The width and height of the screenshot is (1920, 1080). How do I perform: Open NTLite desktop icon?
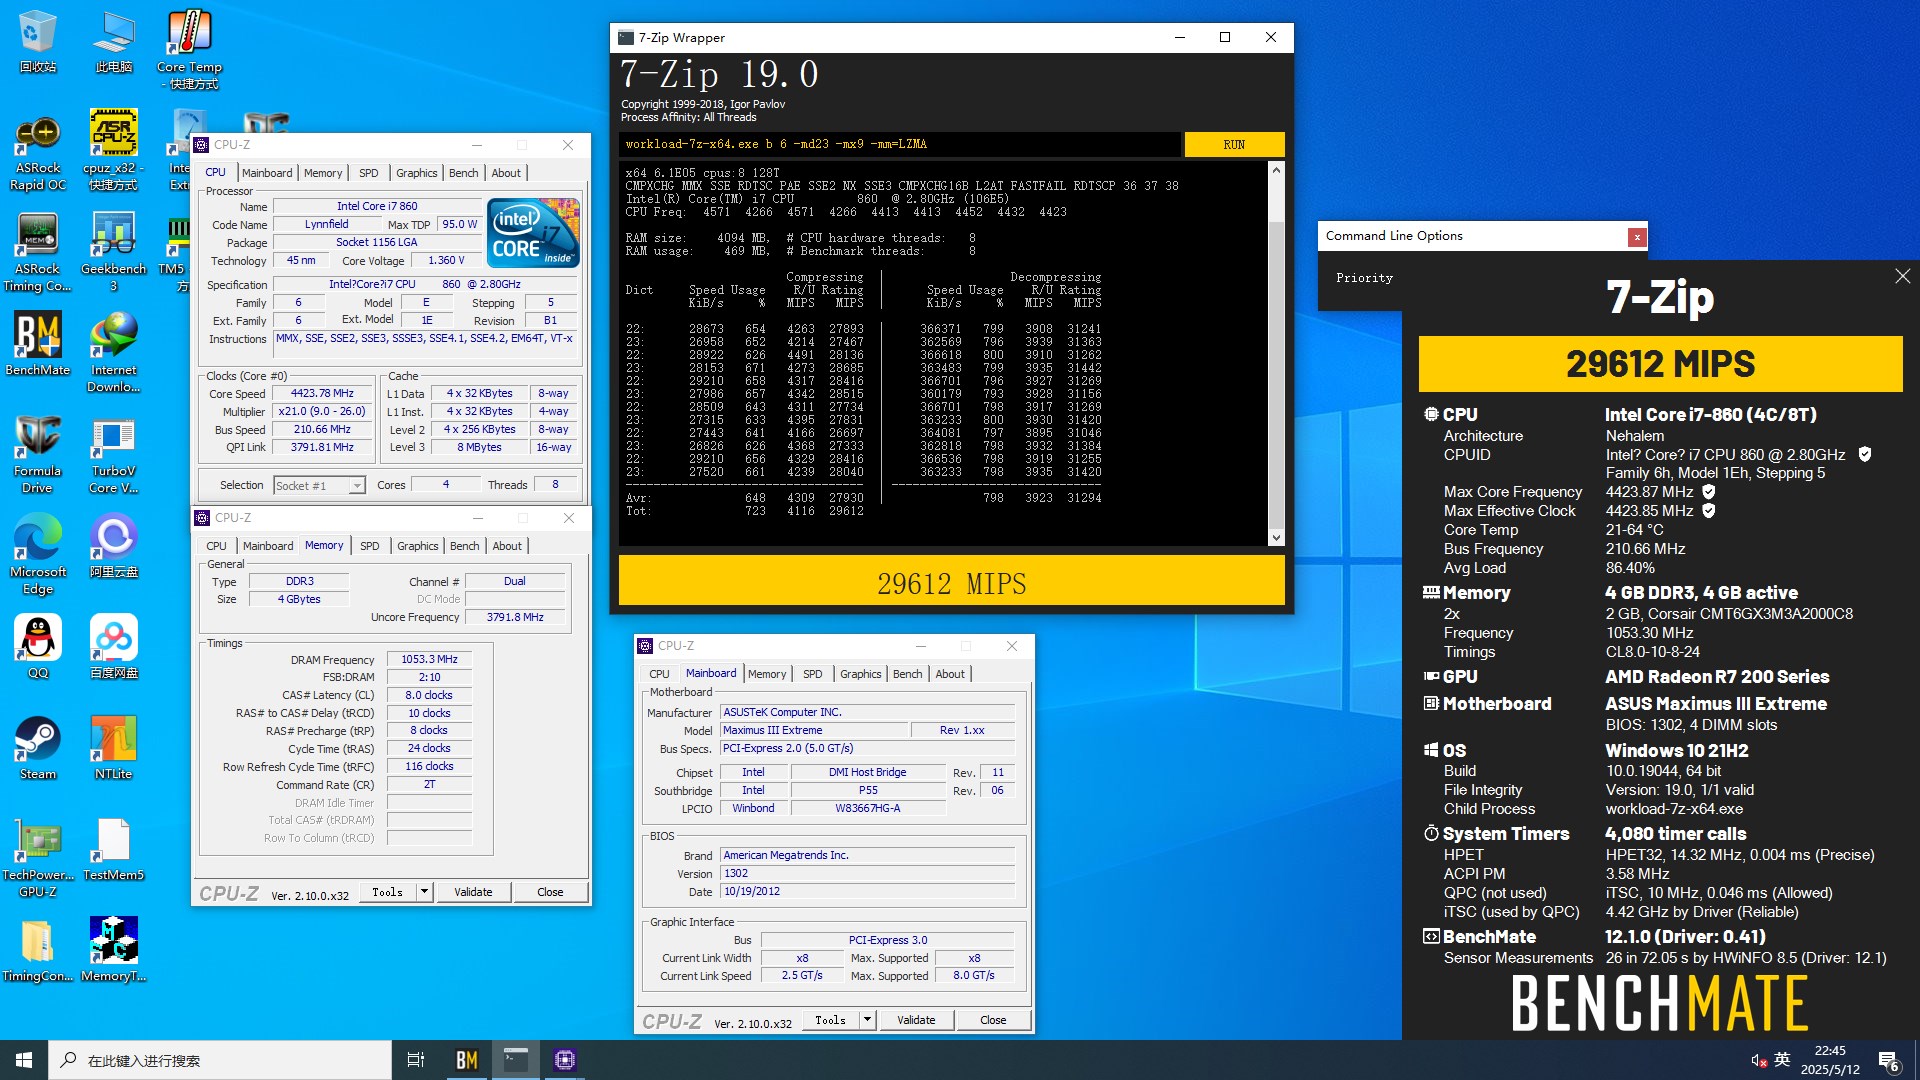pyautogui.click(x=113, y=748)
